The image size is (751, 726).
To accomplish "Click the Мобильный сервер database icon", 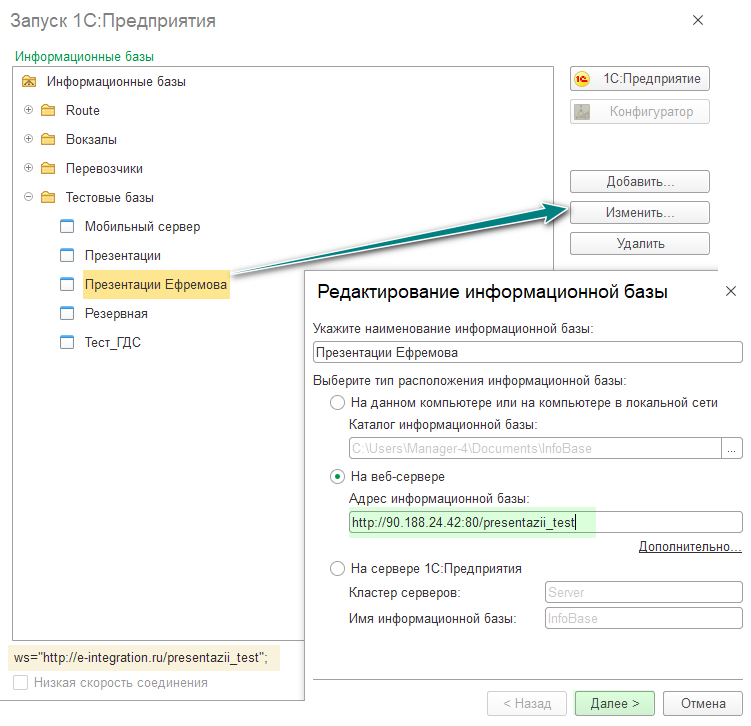I will click(x=67, y=227).
